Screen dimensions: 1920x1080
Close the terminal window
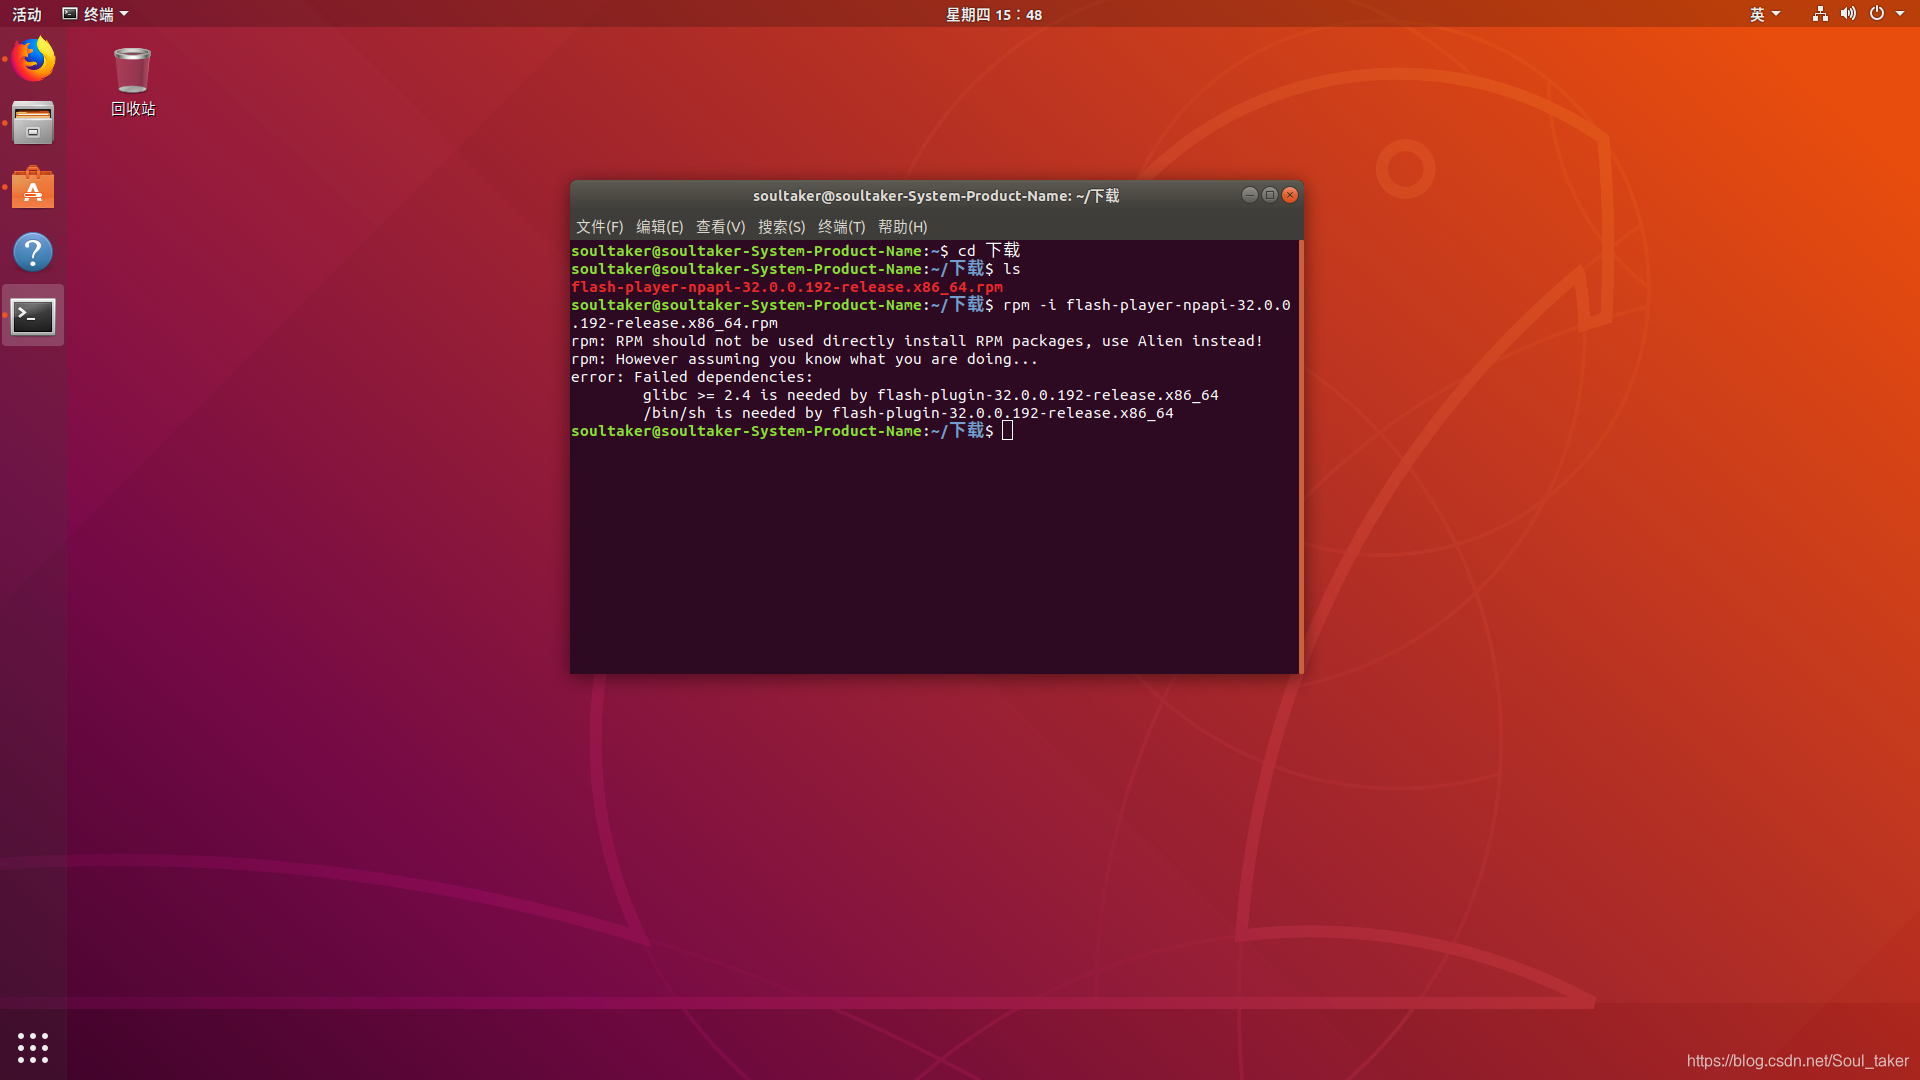click(1290, 195)
